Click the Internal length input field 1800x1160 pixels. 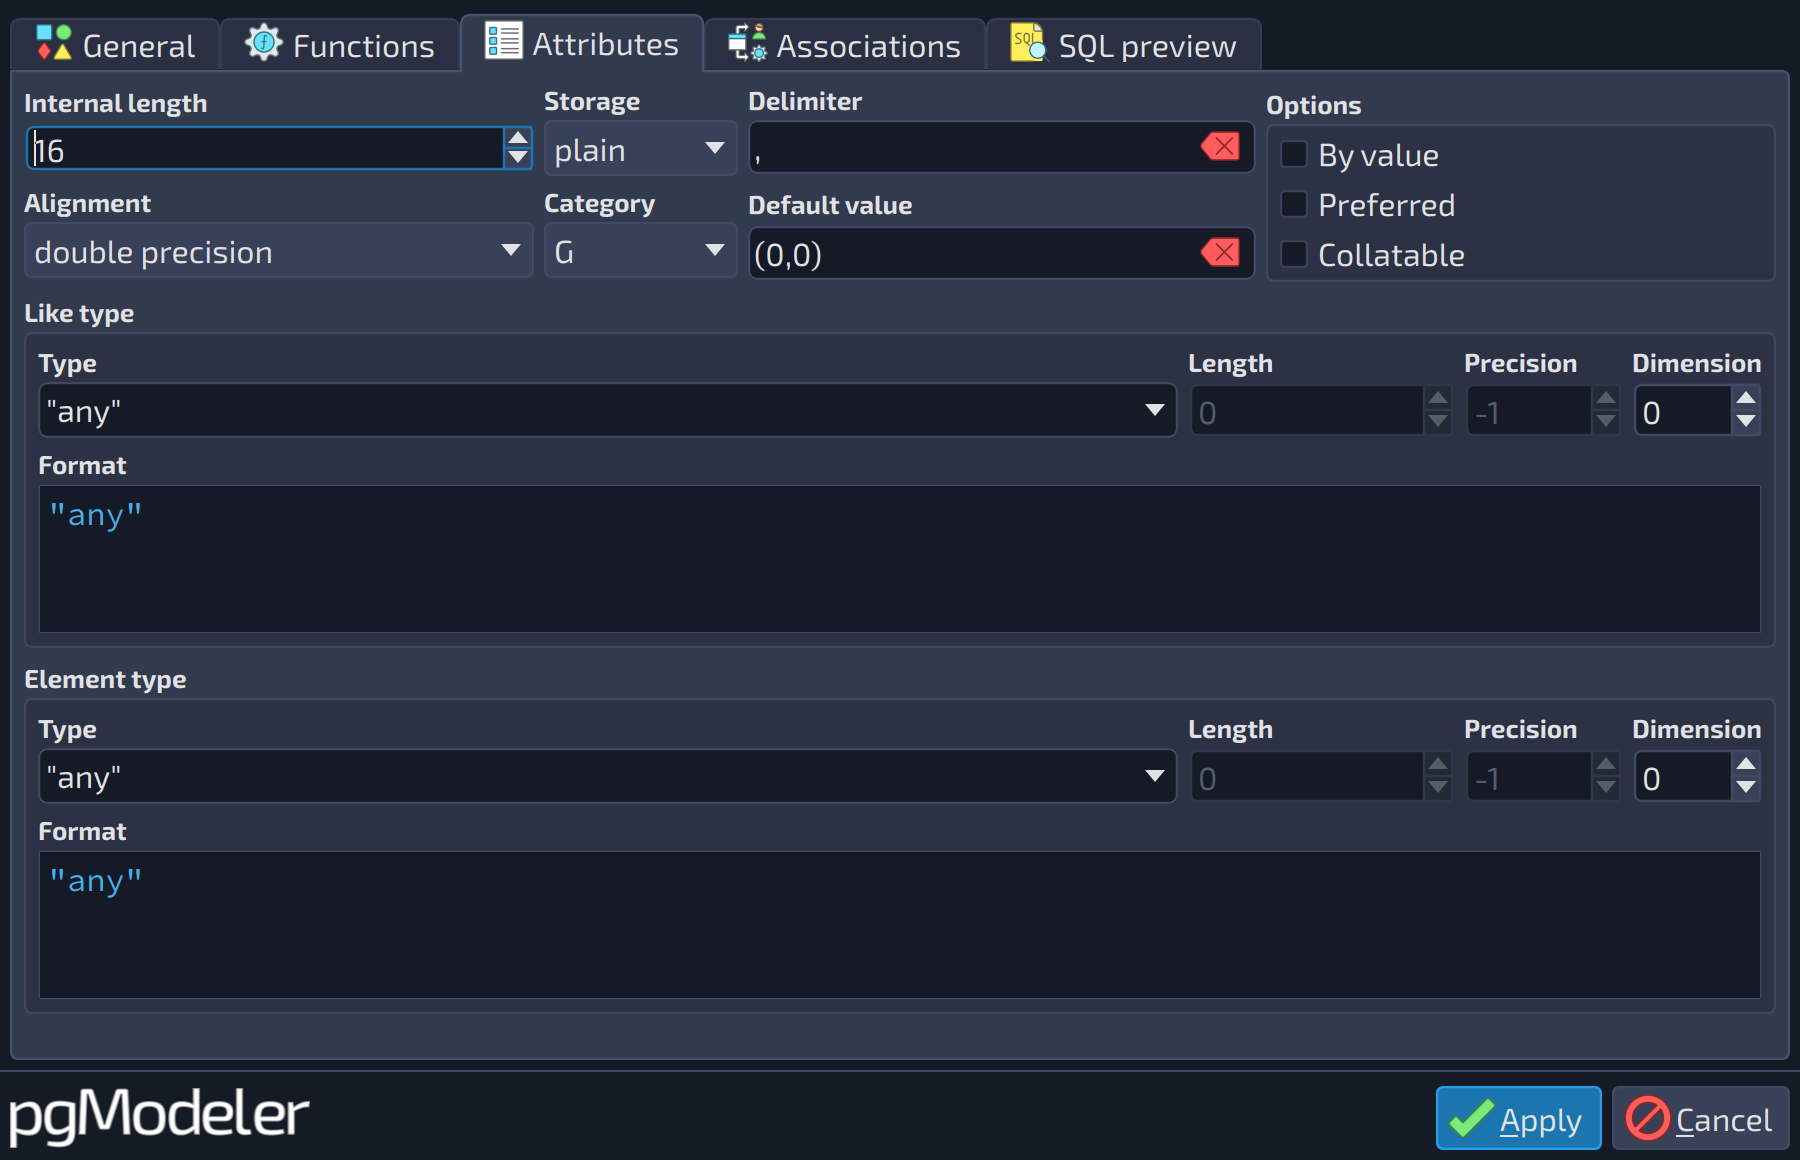[266, 149]
